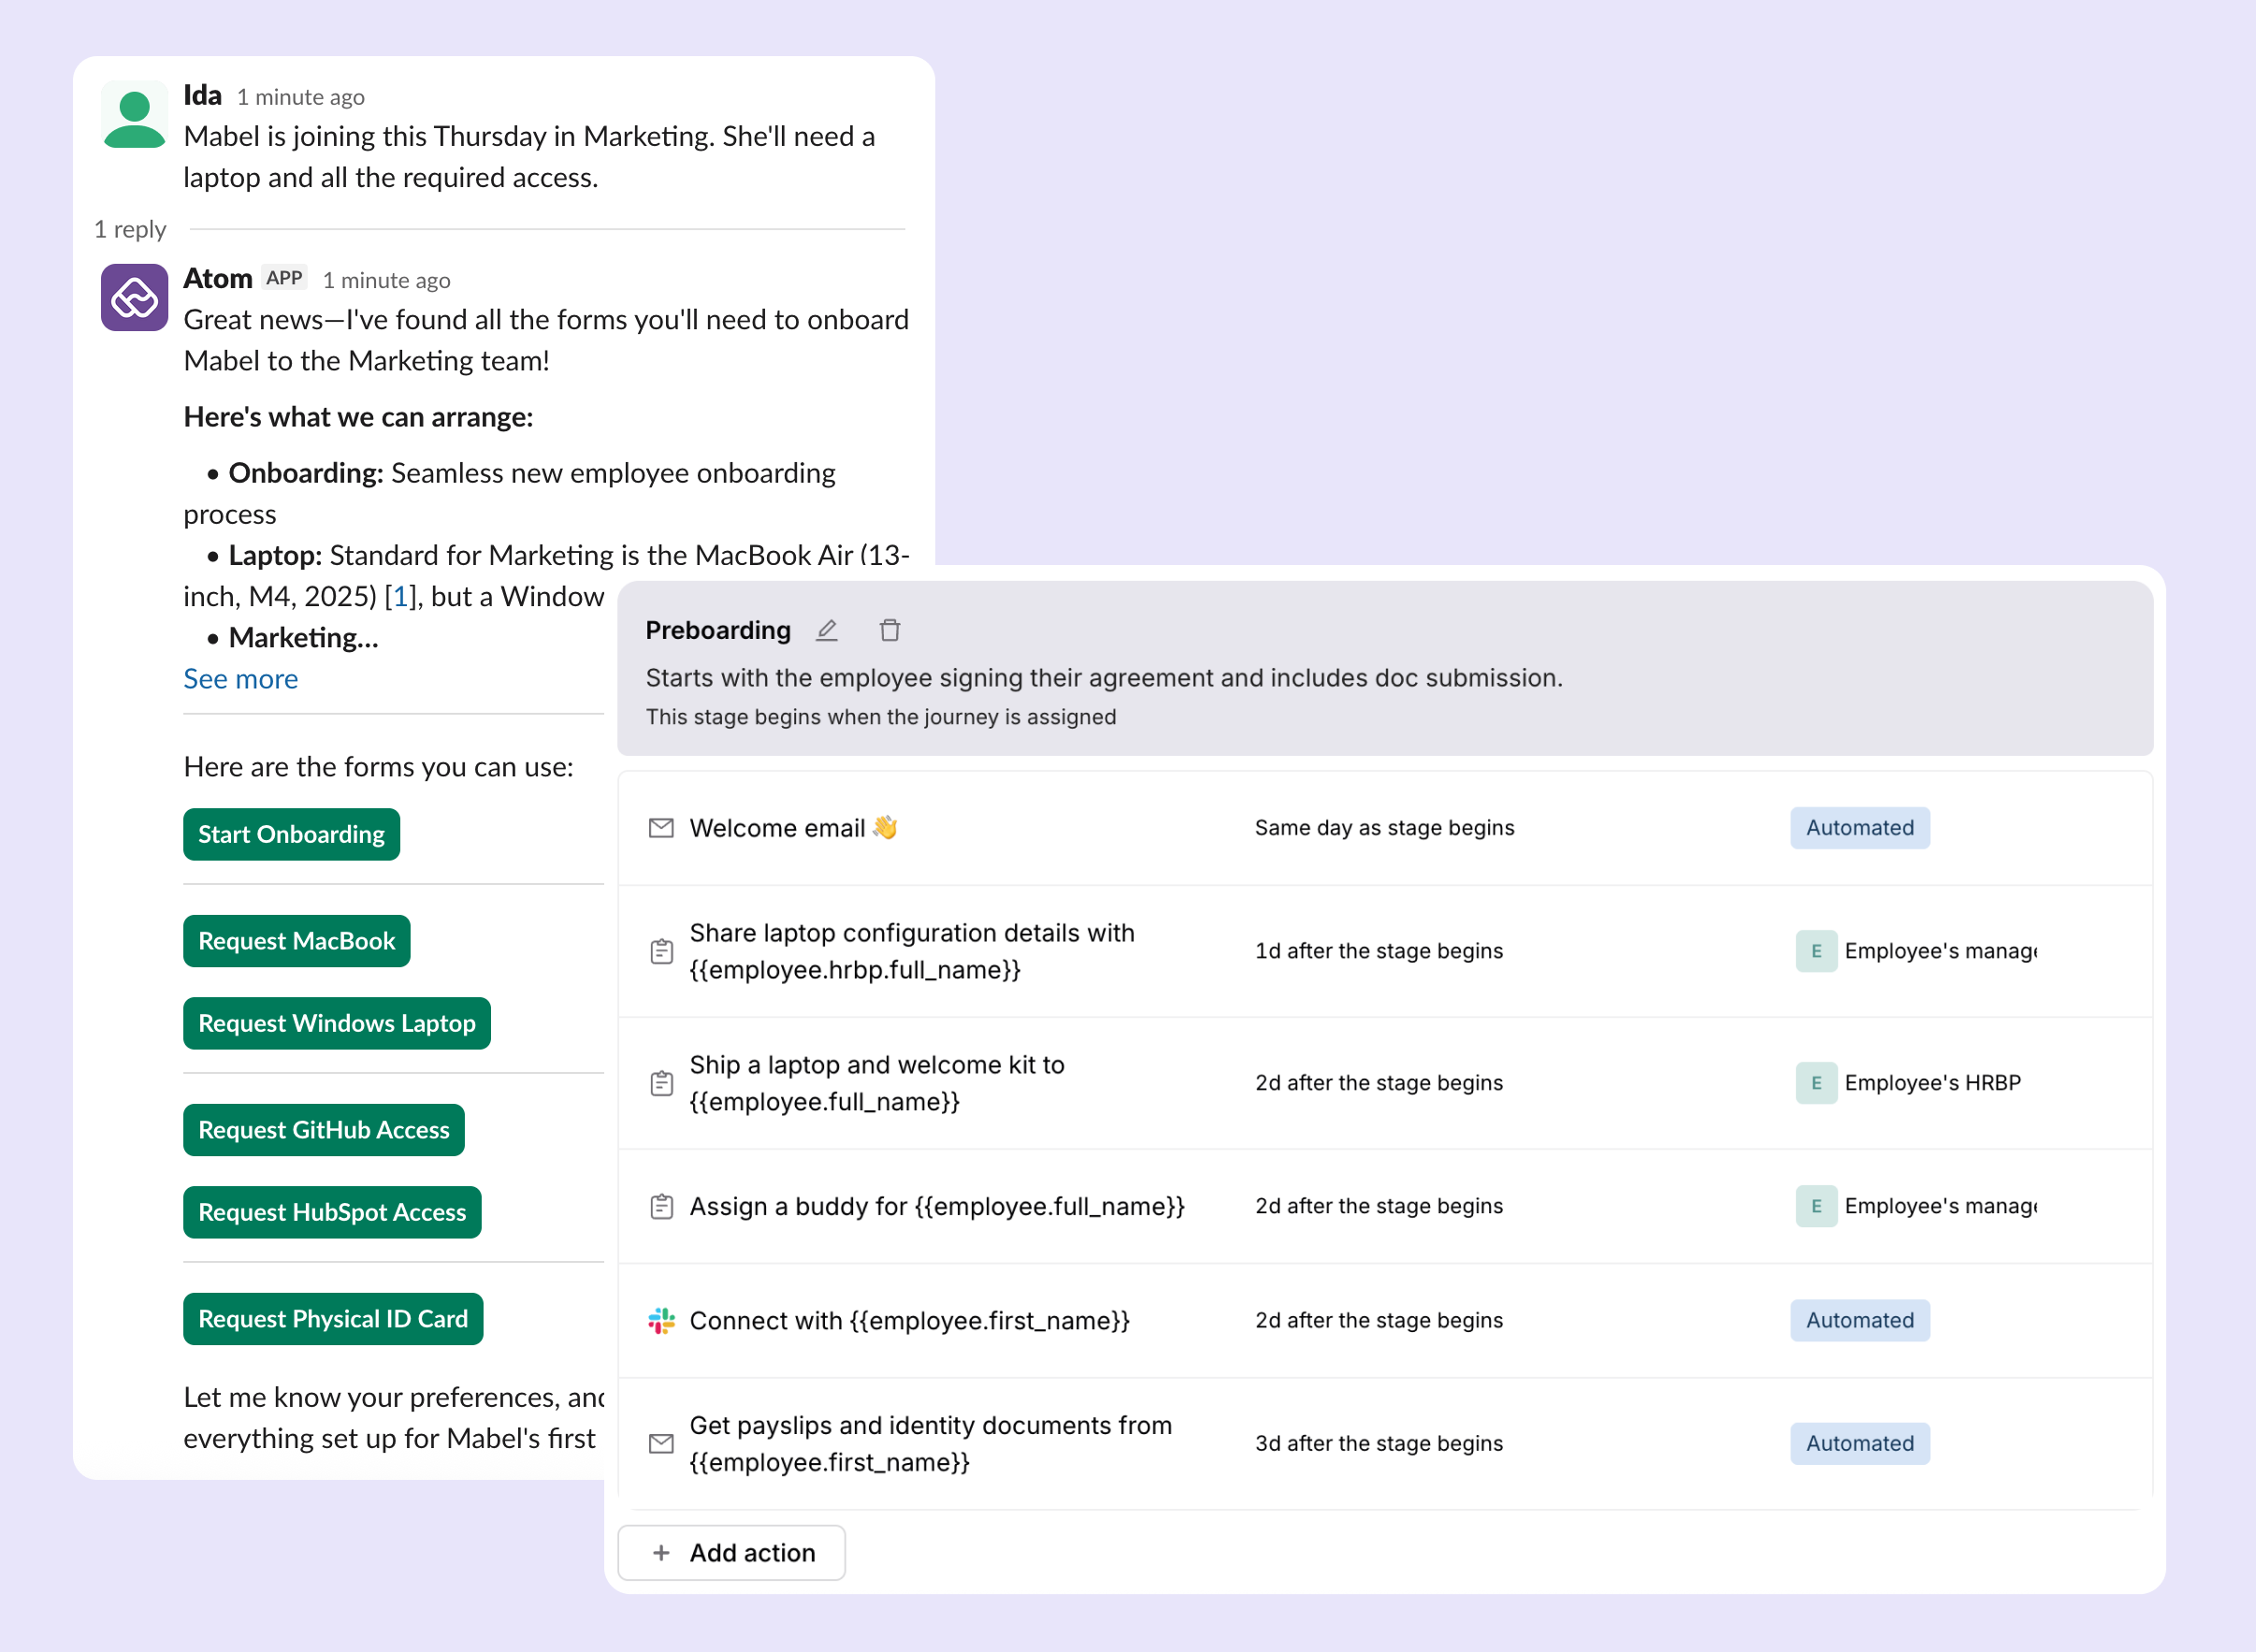Viewport: 2256px width, 1652px height.
Task: Open the [1] citation link
Action: tap(400, 597)
